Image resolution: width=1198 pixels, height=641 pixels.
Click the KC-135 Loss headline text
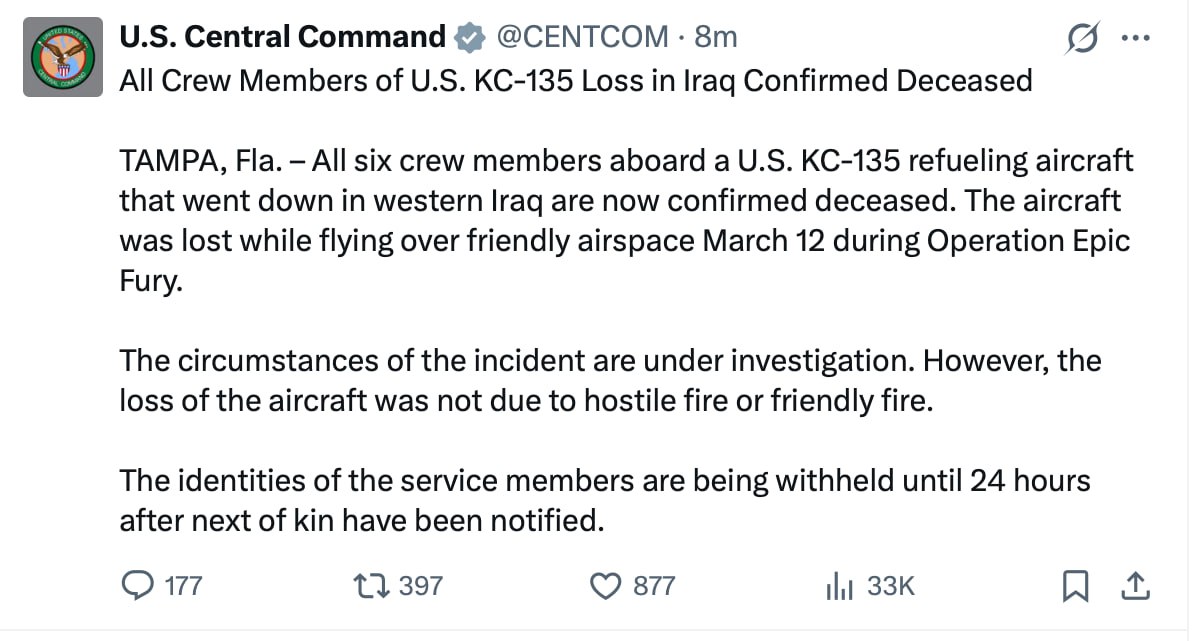click(575, 80)
